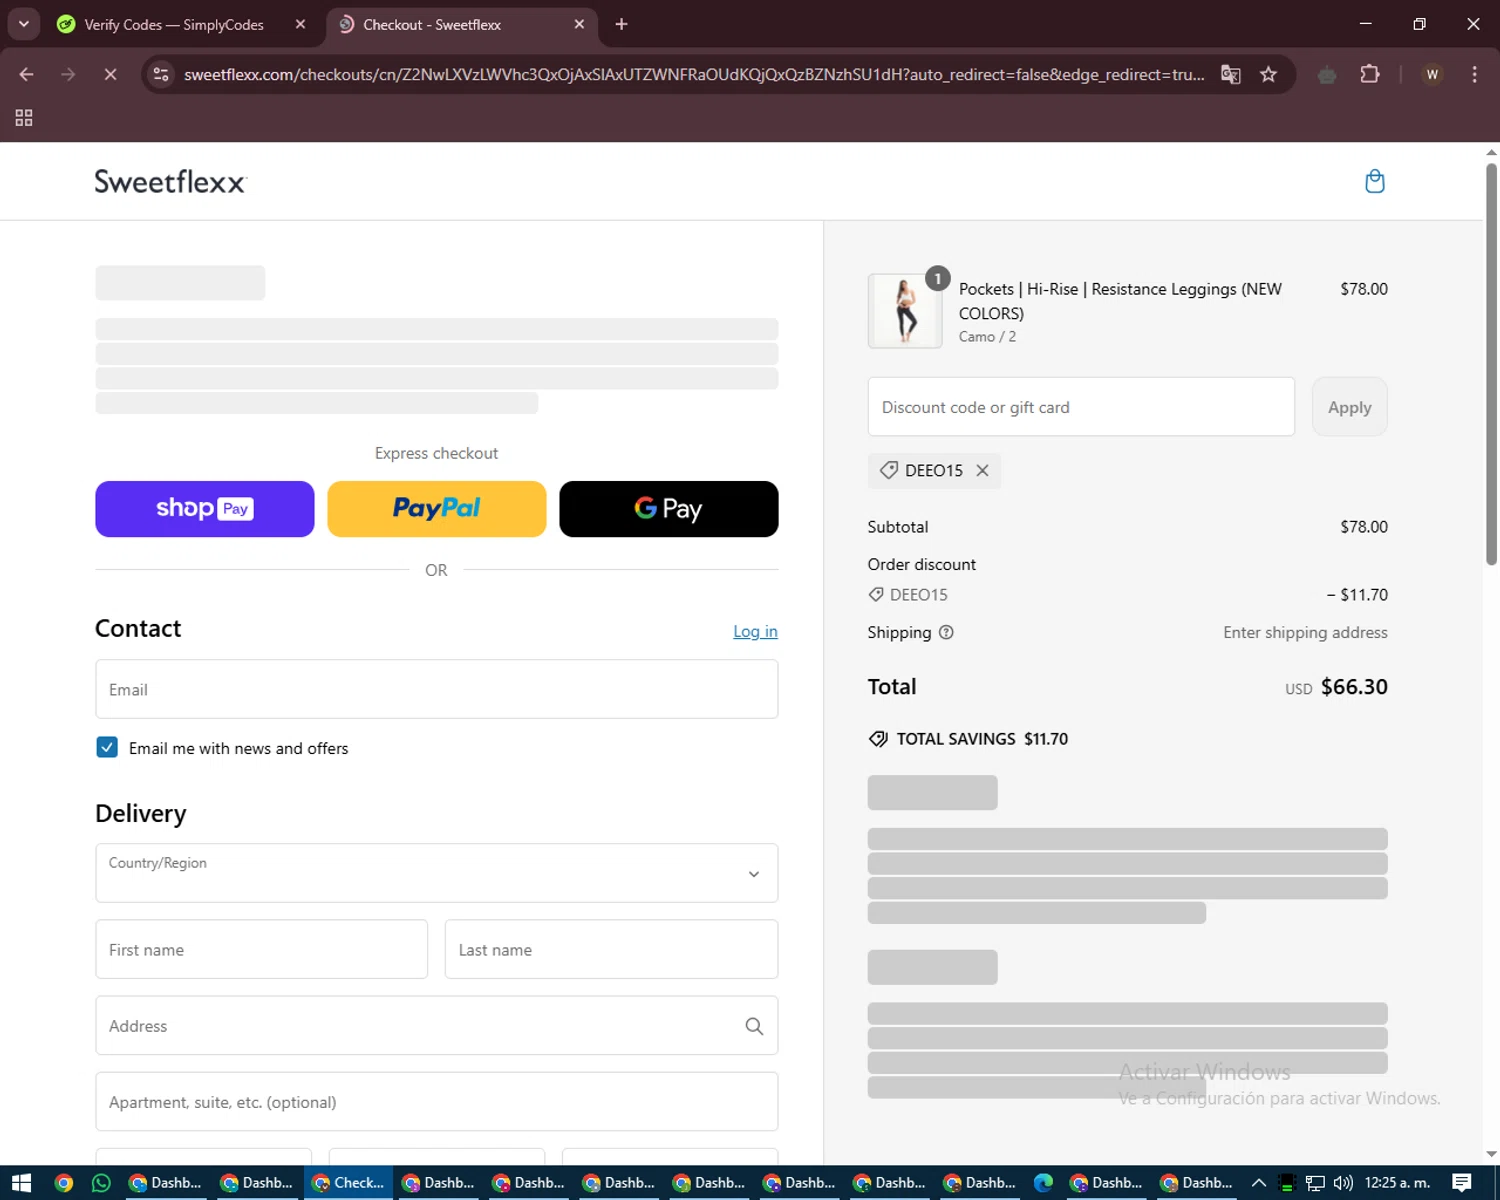
Task: Focus the Discount code or gift card field
Action: click(1081, 407)
